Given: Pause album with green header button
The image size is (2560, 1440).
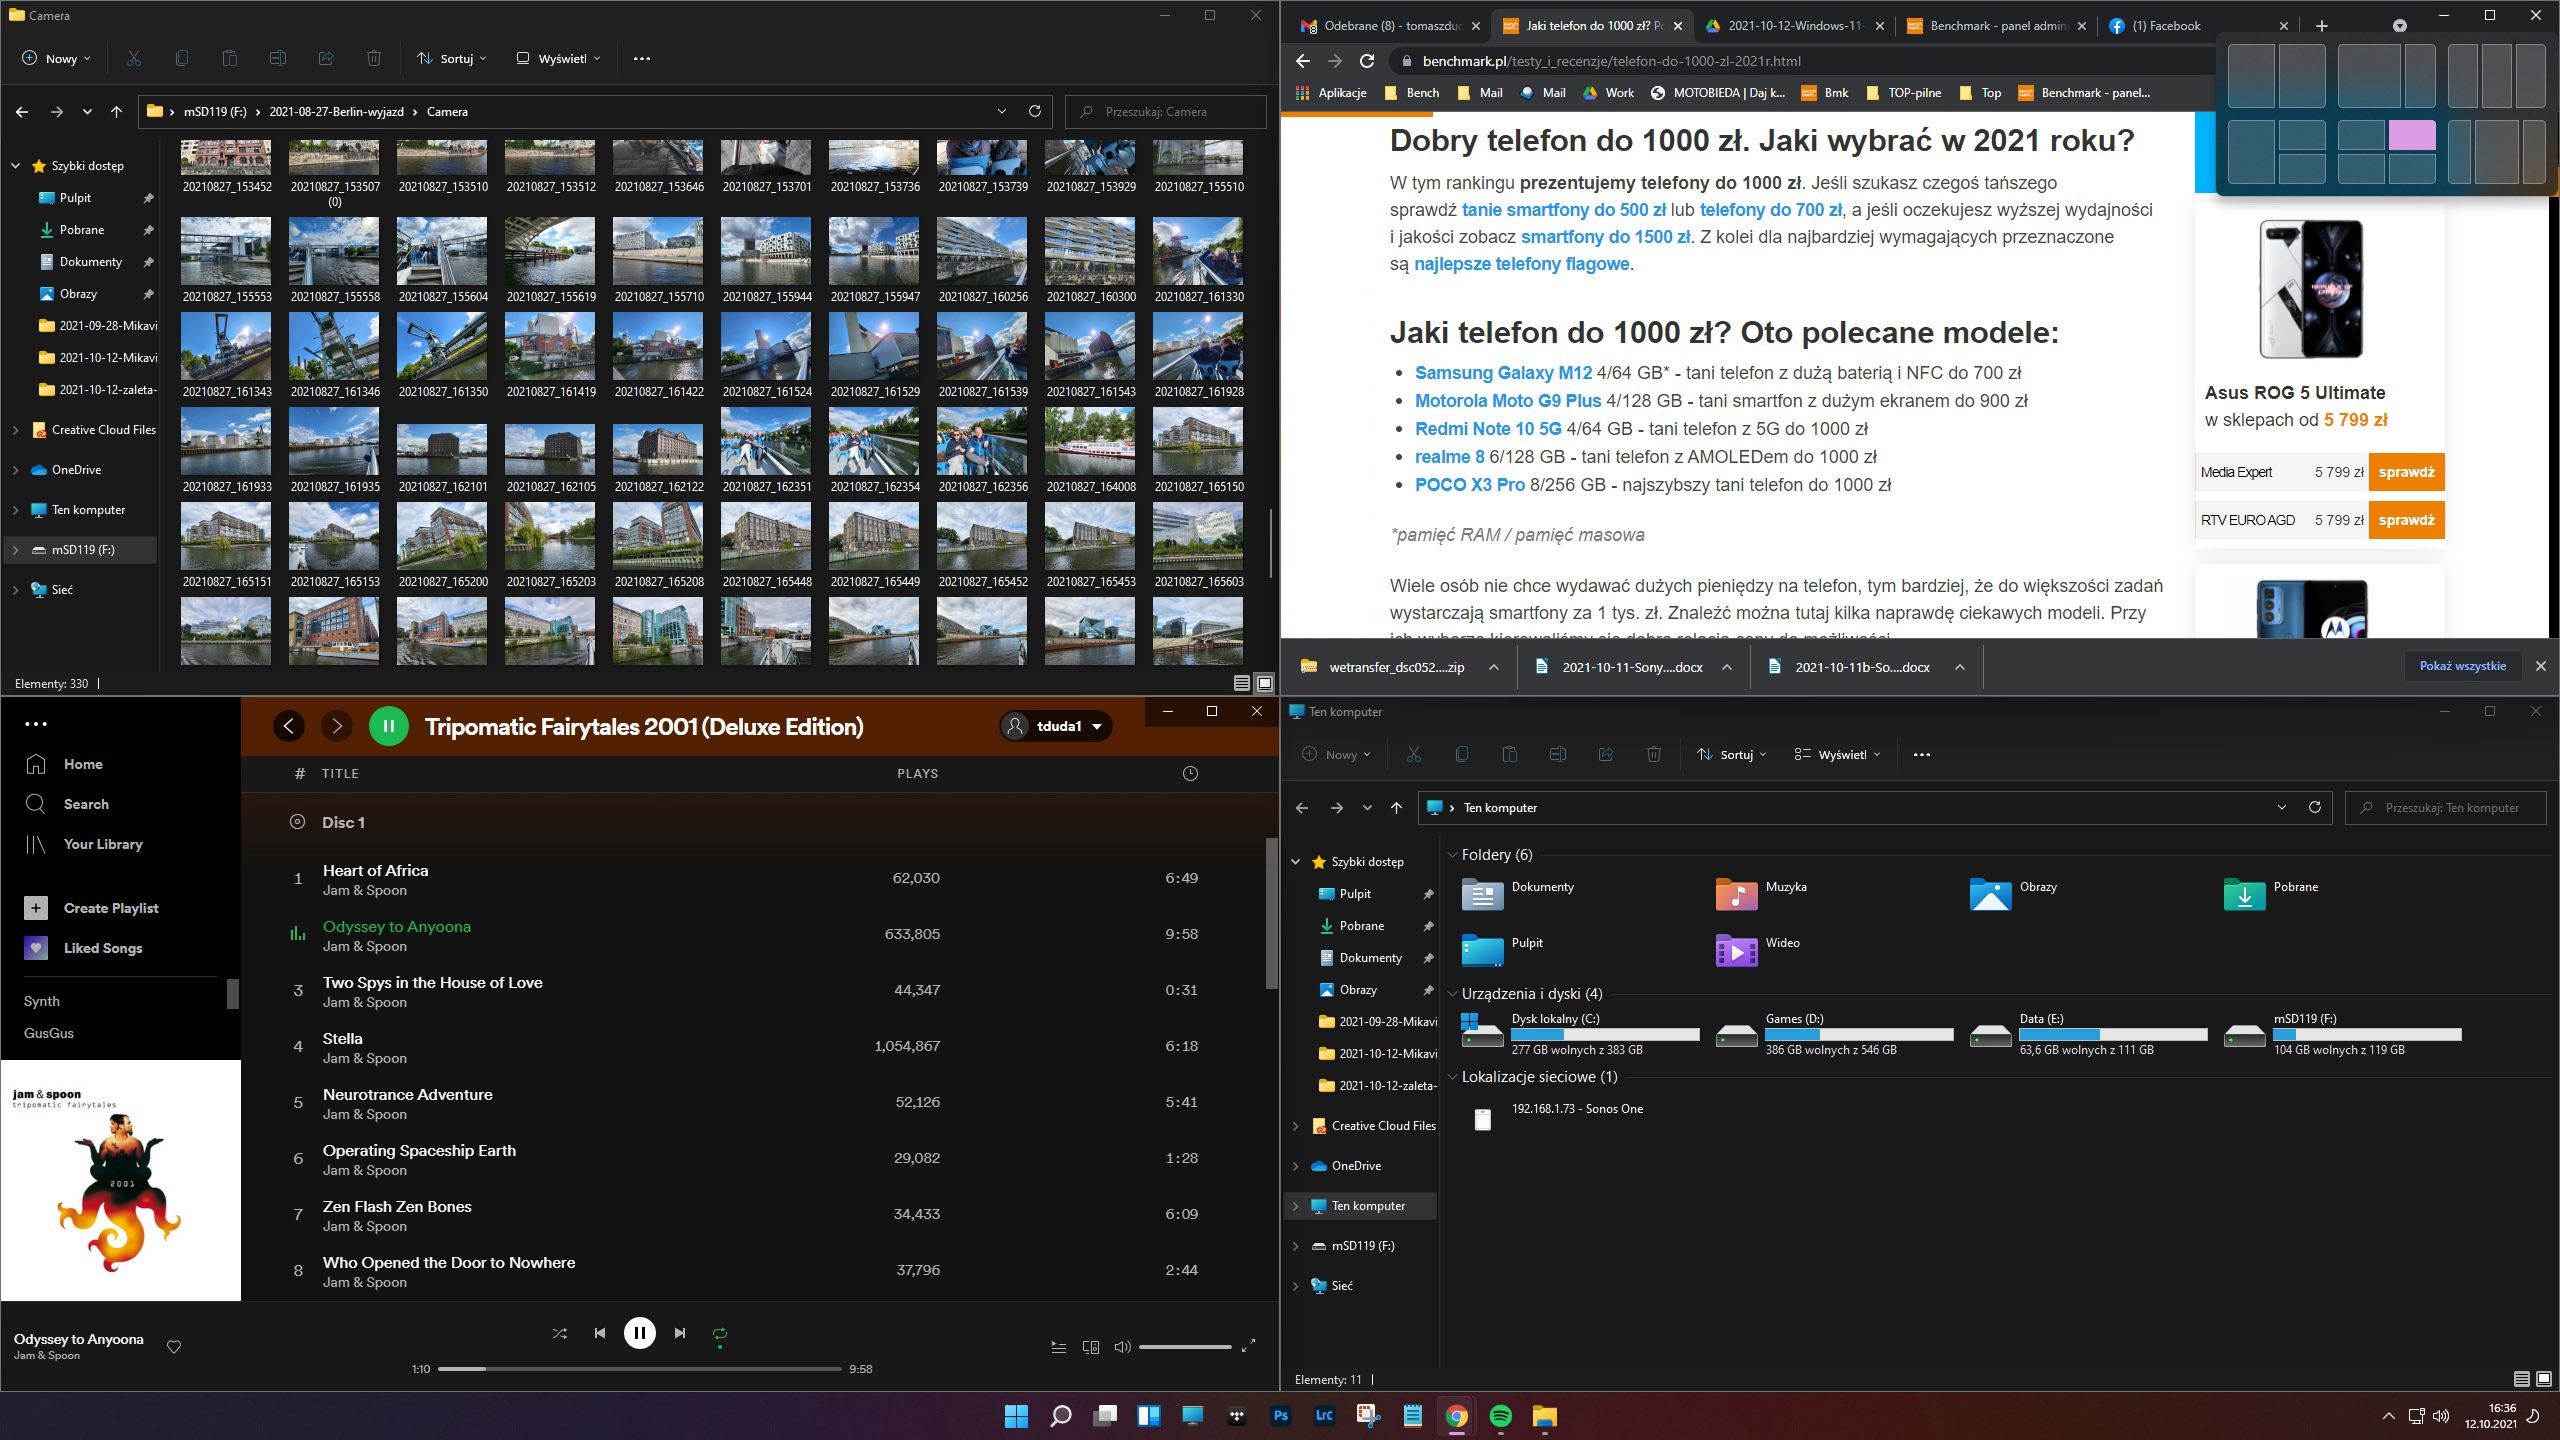Looking at the screenshot, I should coord(389,726).
